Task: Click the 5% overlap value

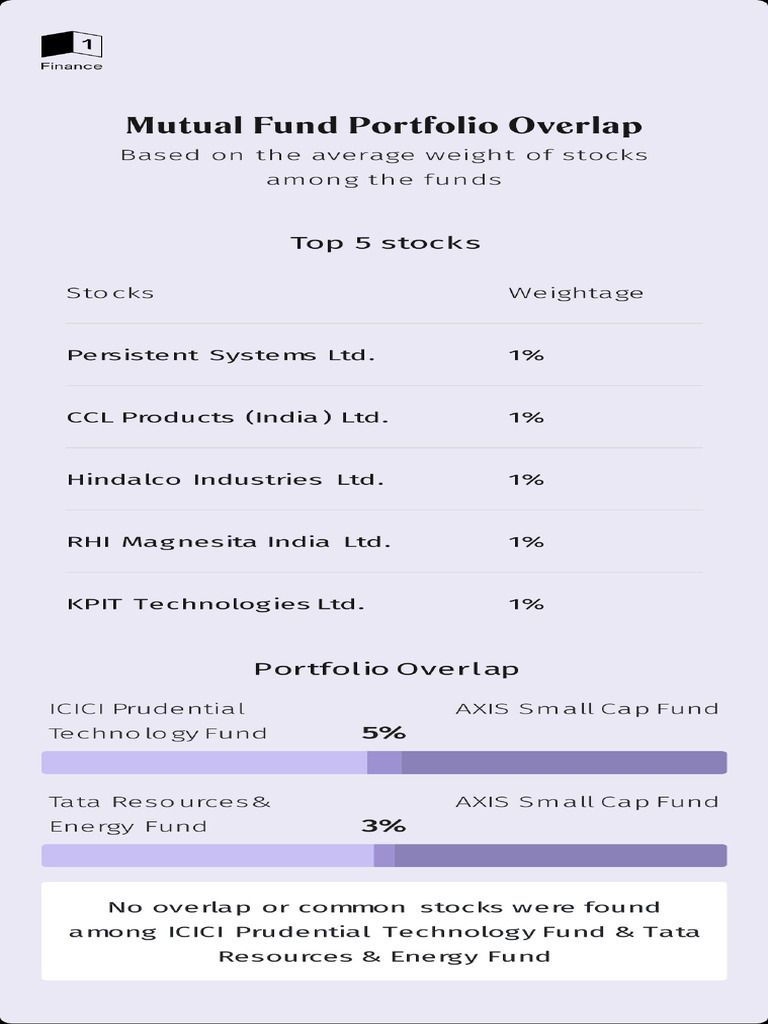Action: [x=383, y=733]
